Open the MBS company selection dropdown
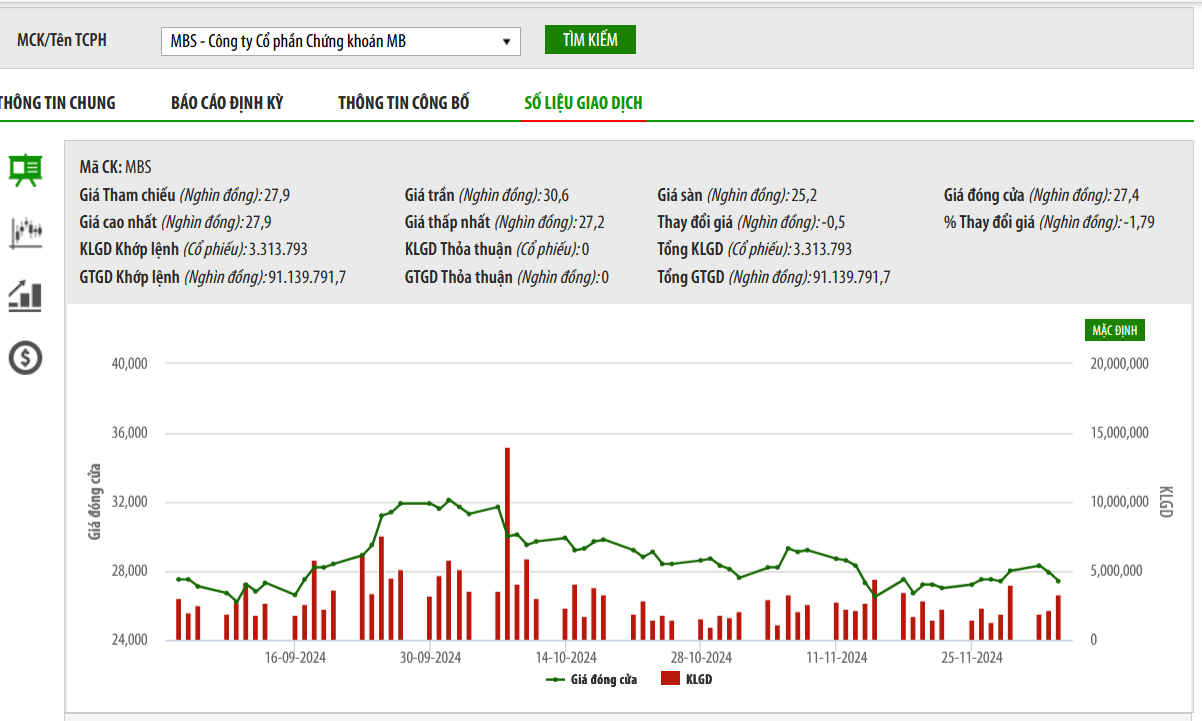 [x=339, y=41]
